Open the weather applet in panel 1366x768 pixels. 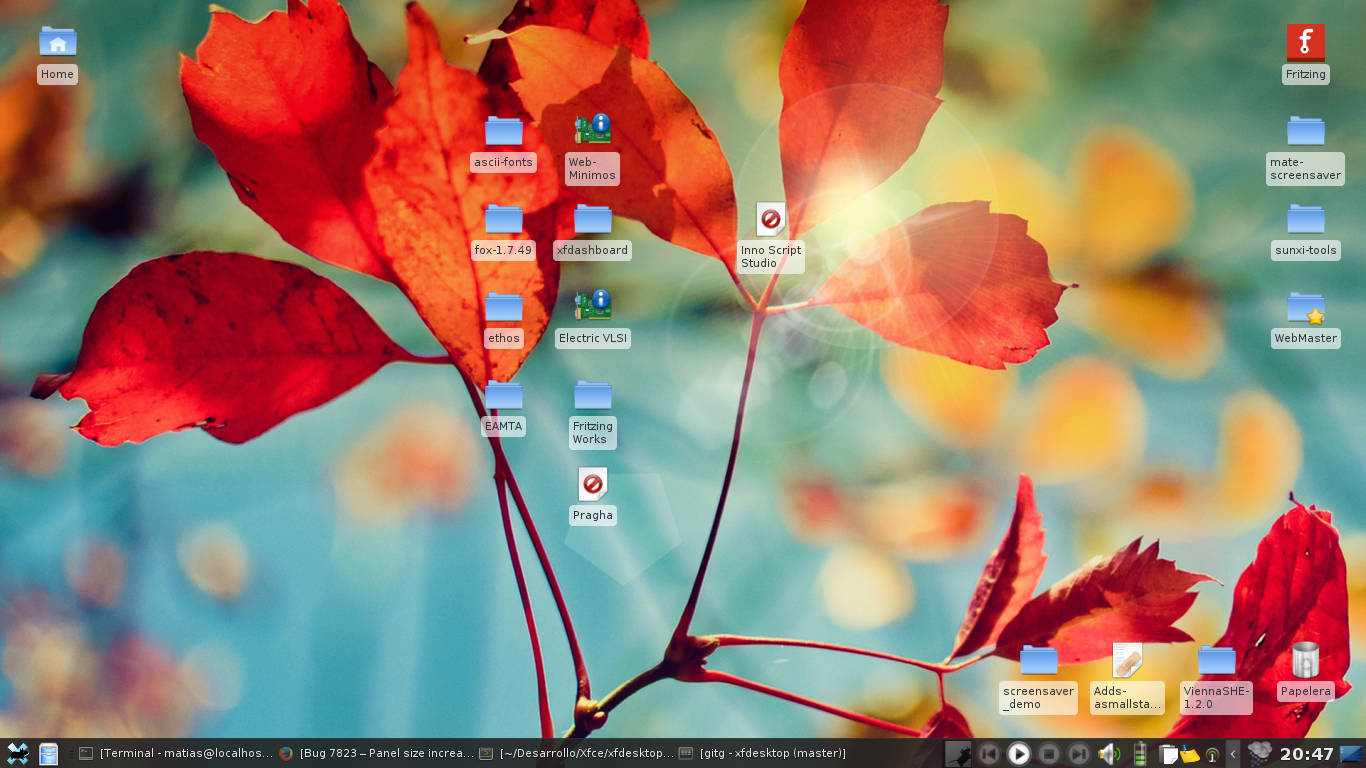pyautogui.click(x=1260, y=753)
